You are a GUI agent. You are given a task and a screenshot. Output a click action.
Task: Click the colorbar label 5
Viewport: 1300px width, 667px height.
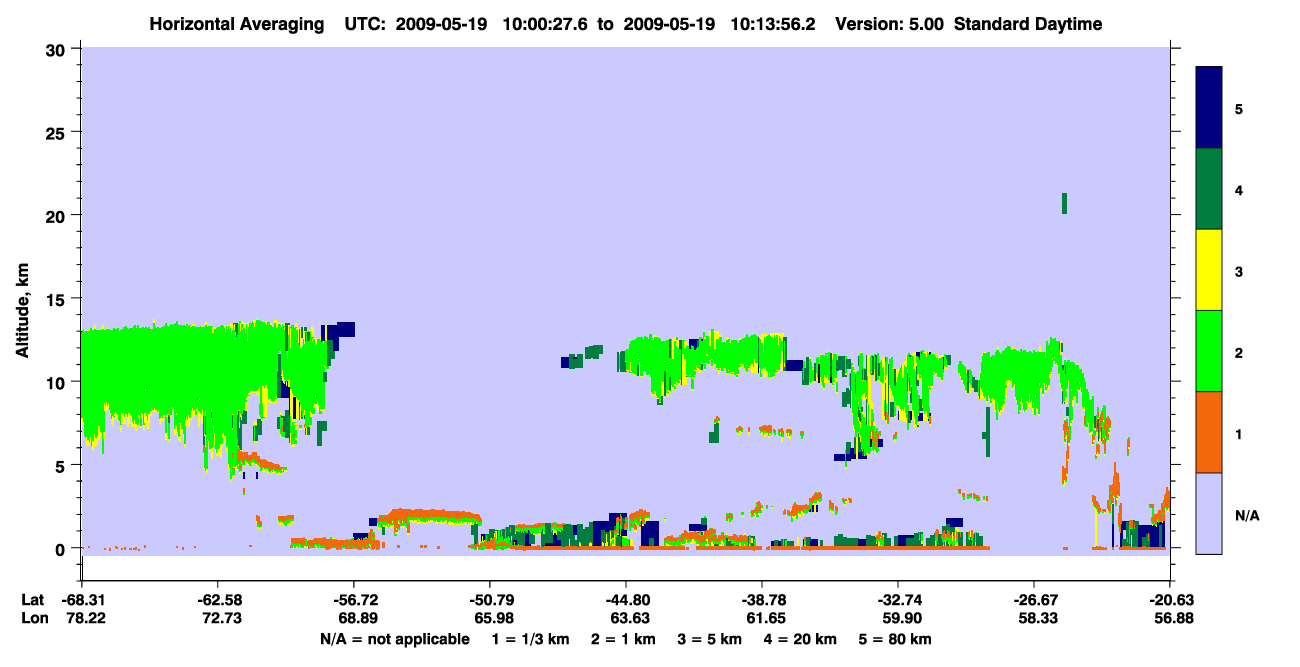pos(1238,108)
